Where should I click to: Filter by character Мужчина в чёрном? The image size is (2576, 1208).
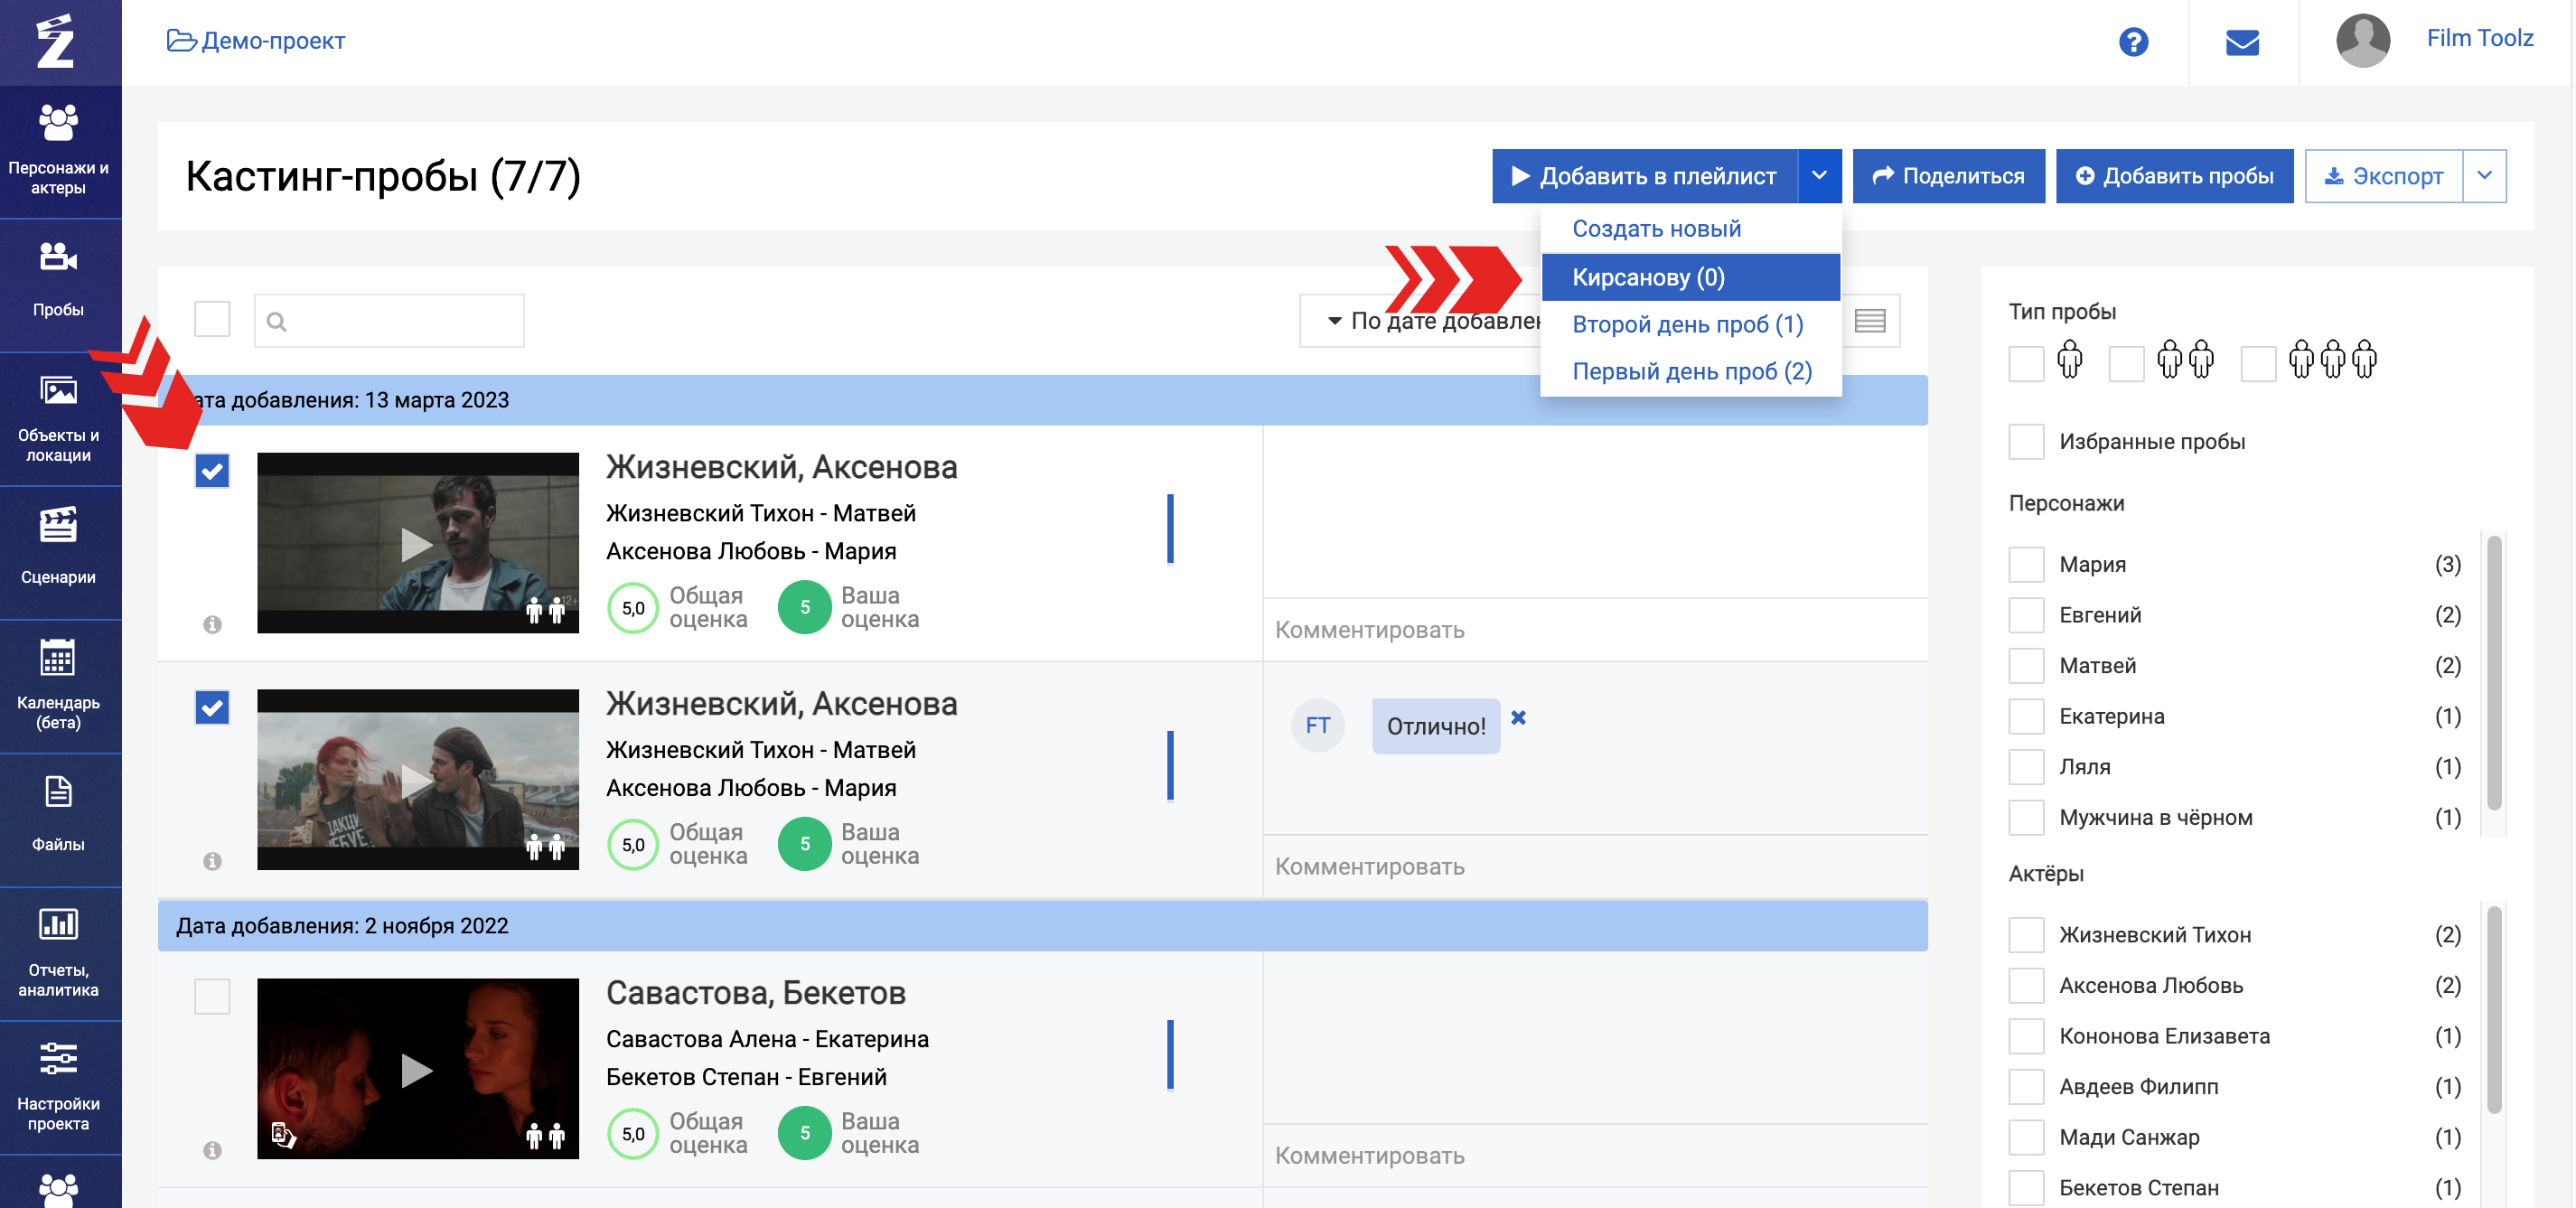point(2026,818)
